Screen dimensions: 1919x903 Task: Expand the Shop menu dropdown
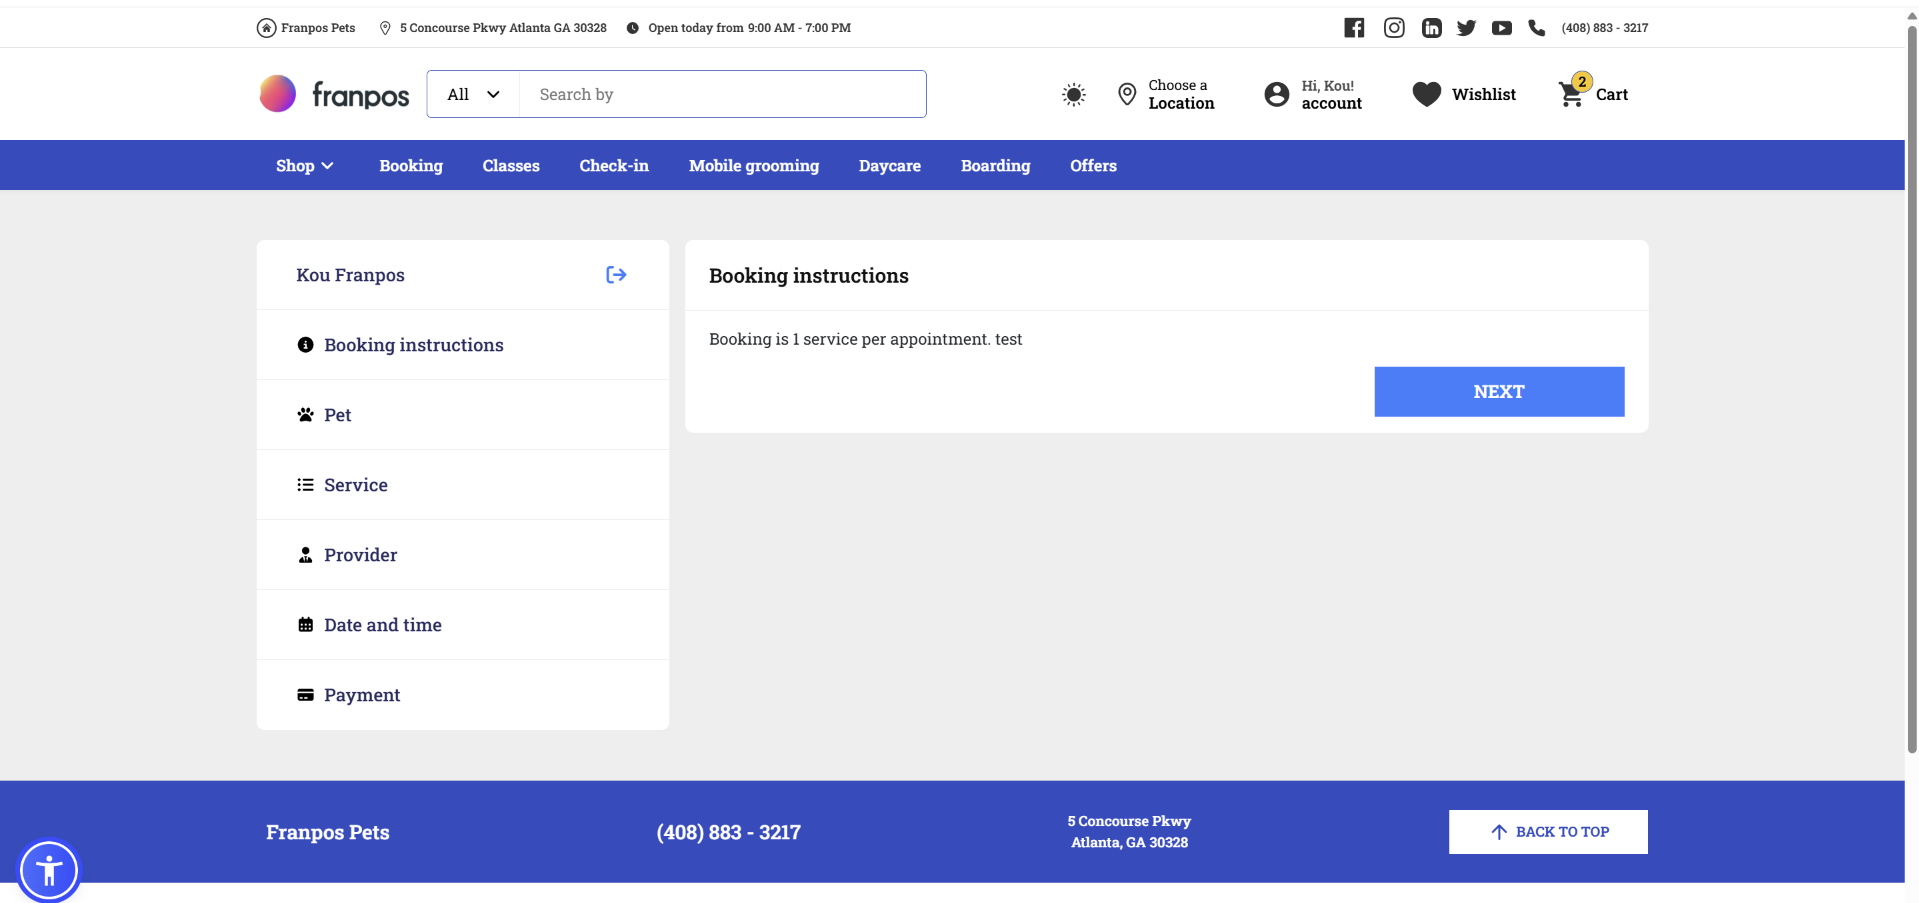coord(304,166)
